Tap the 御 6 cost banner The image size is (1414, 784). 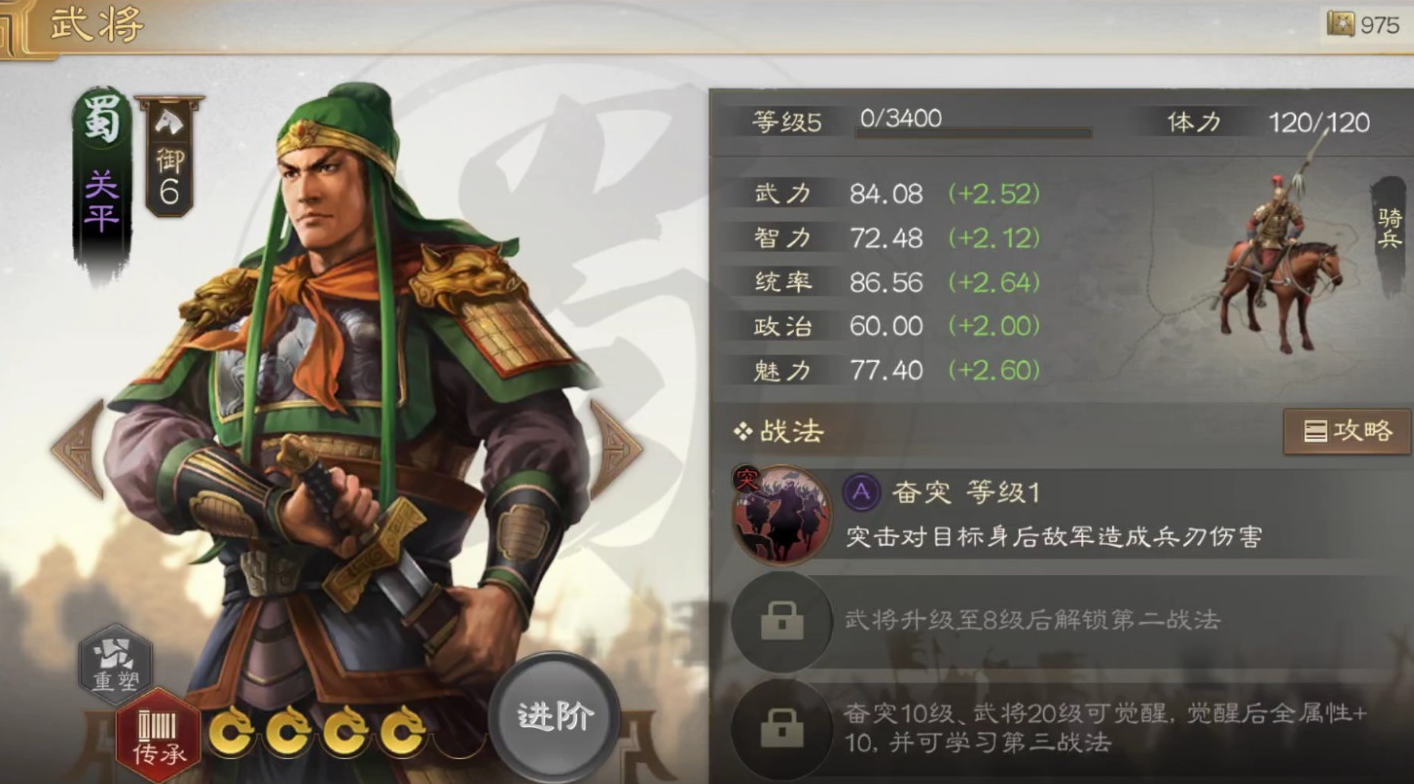tap(169, 156)
